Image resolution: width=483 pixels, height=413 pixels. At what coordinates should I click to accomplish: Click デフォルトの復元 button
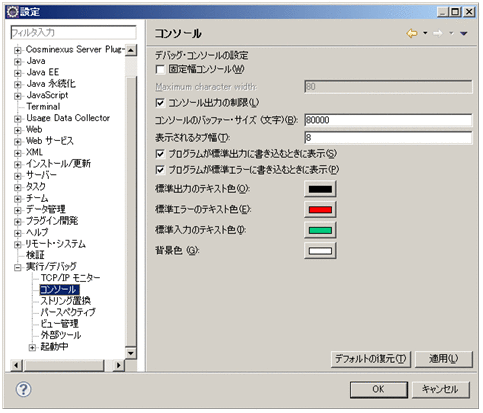371,359
